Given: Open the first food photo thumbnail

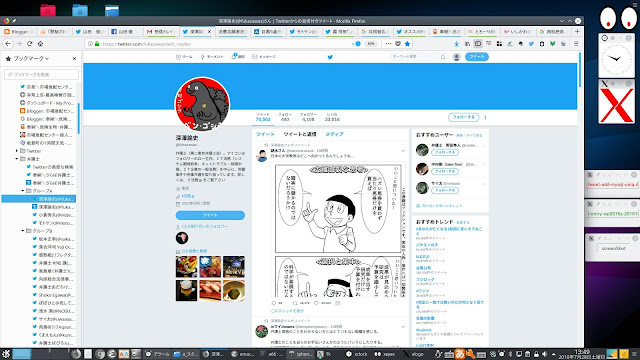Looking at the screenshot, I should 186,267.
